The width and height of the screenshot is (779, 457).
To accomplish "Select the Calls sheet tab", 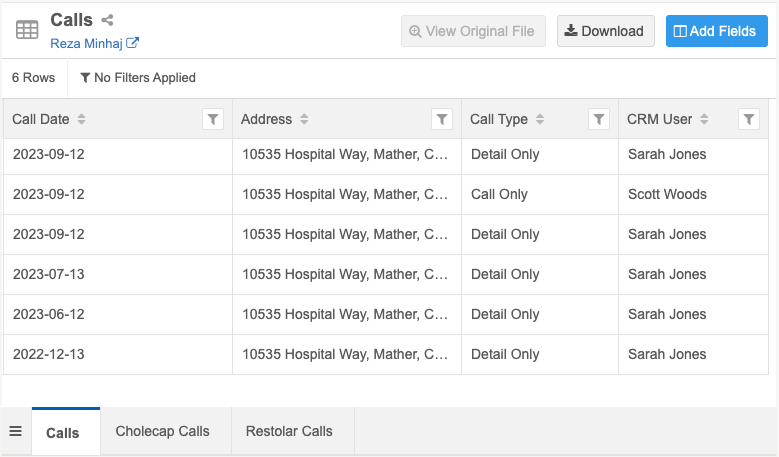I will pyautogui.click(x=63, y=432).
